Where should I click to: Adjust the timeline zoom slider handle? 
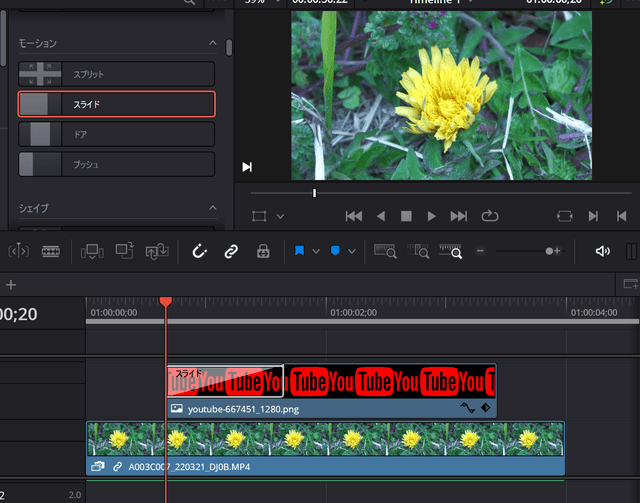click(549, 251)
